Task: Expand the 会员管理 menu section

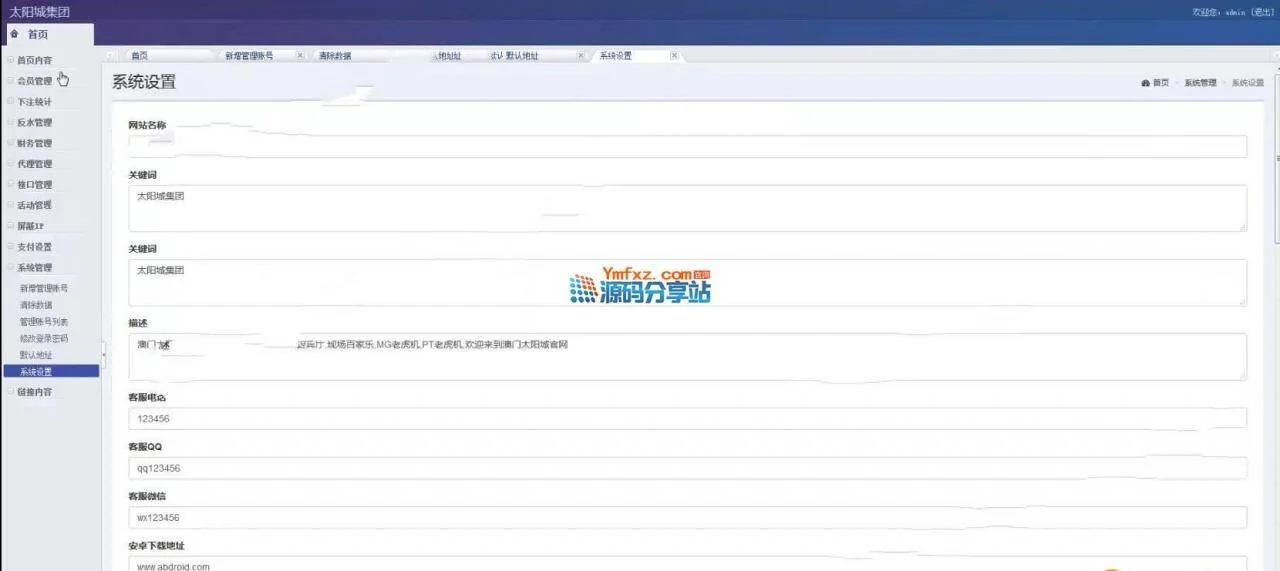Action: [34, 81]
